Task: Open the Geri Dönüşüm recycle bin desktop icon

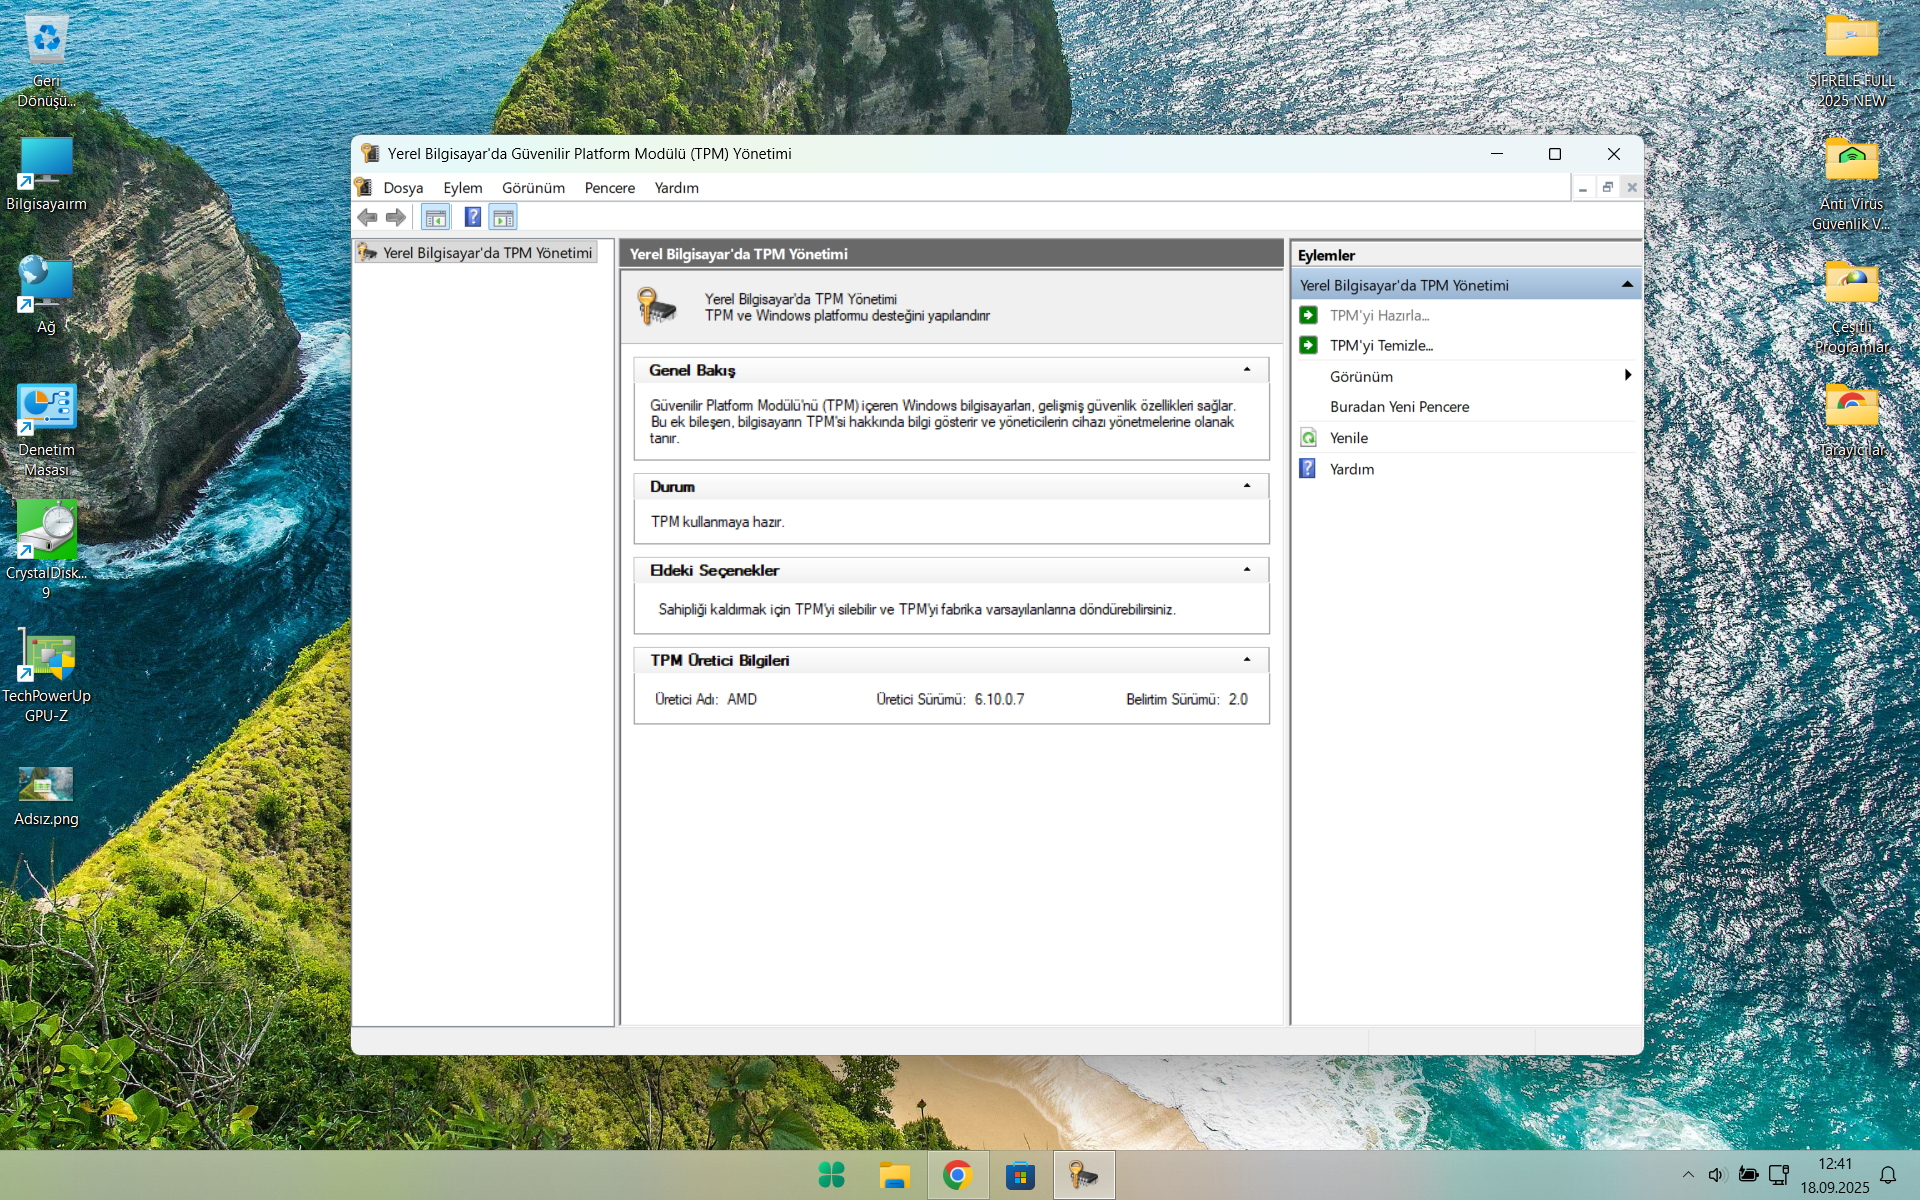Action: tap(46, 60)
